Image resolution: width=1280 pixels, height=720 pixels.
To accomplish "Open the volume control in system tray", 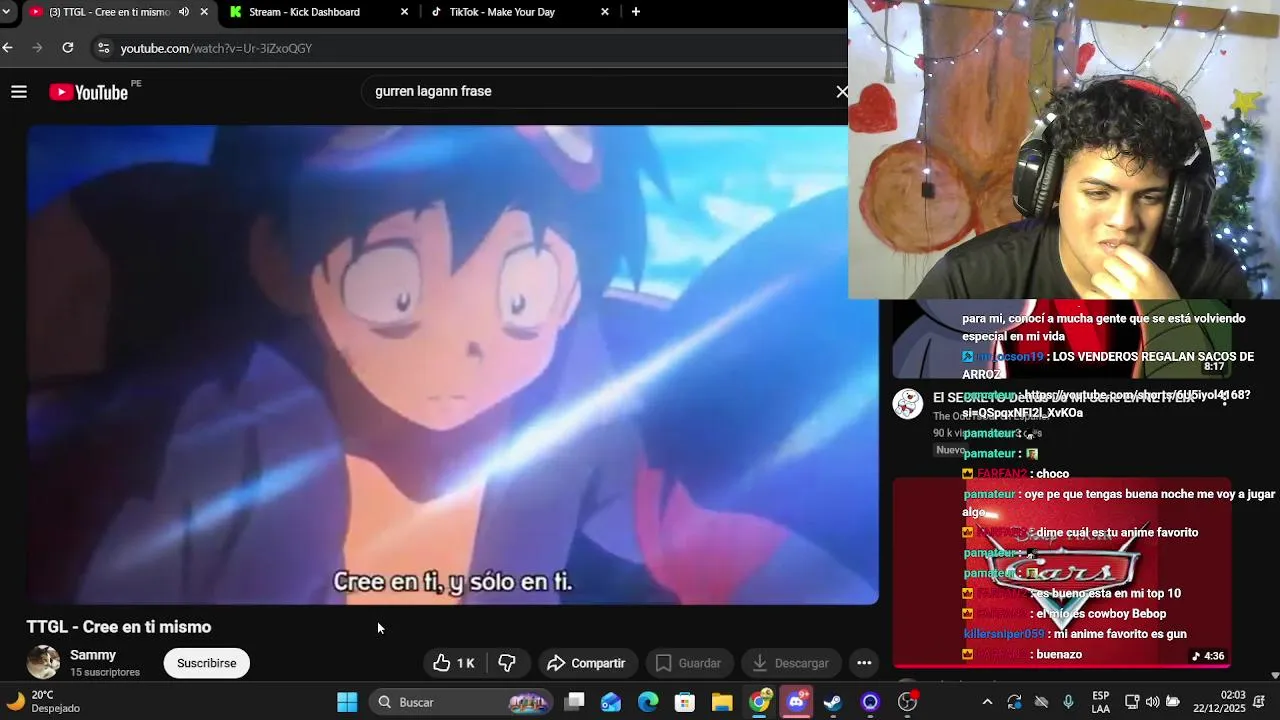I will pos(1152,702).
